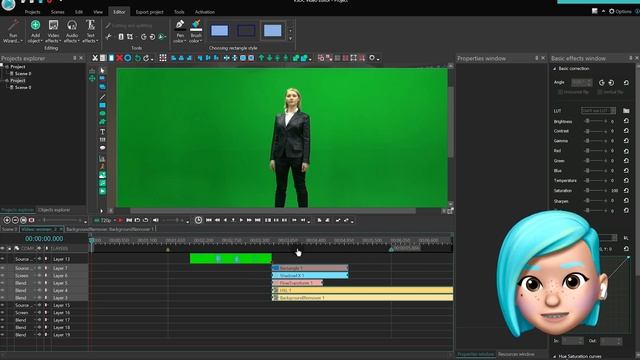The image size is (640, 360).
Task: Select the Add image tool
Action: pos(102,175)
